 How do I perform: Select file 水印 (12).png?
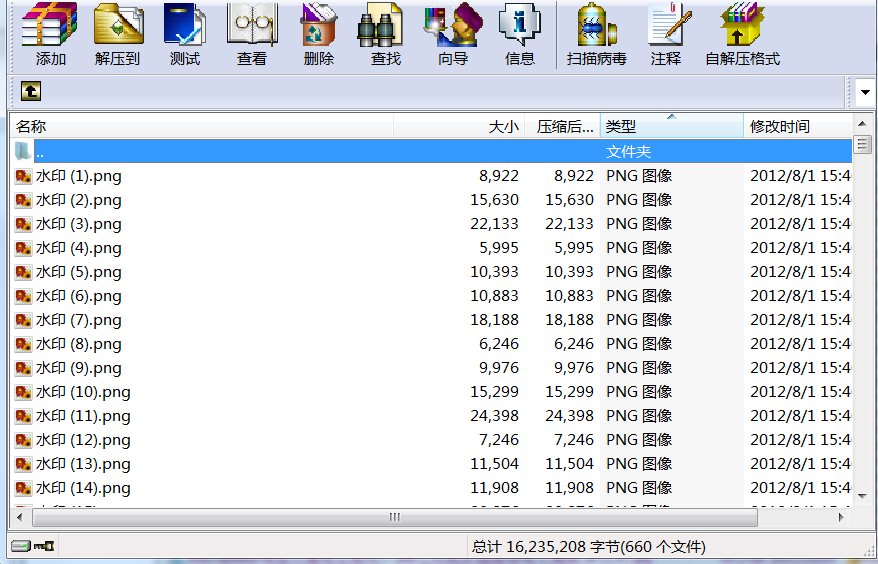coord(432,440)
